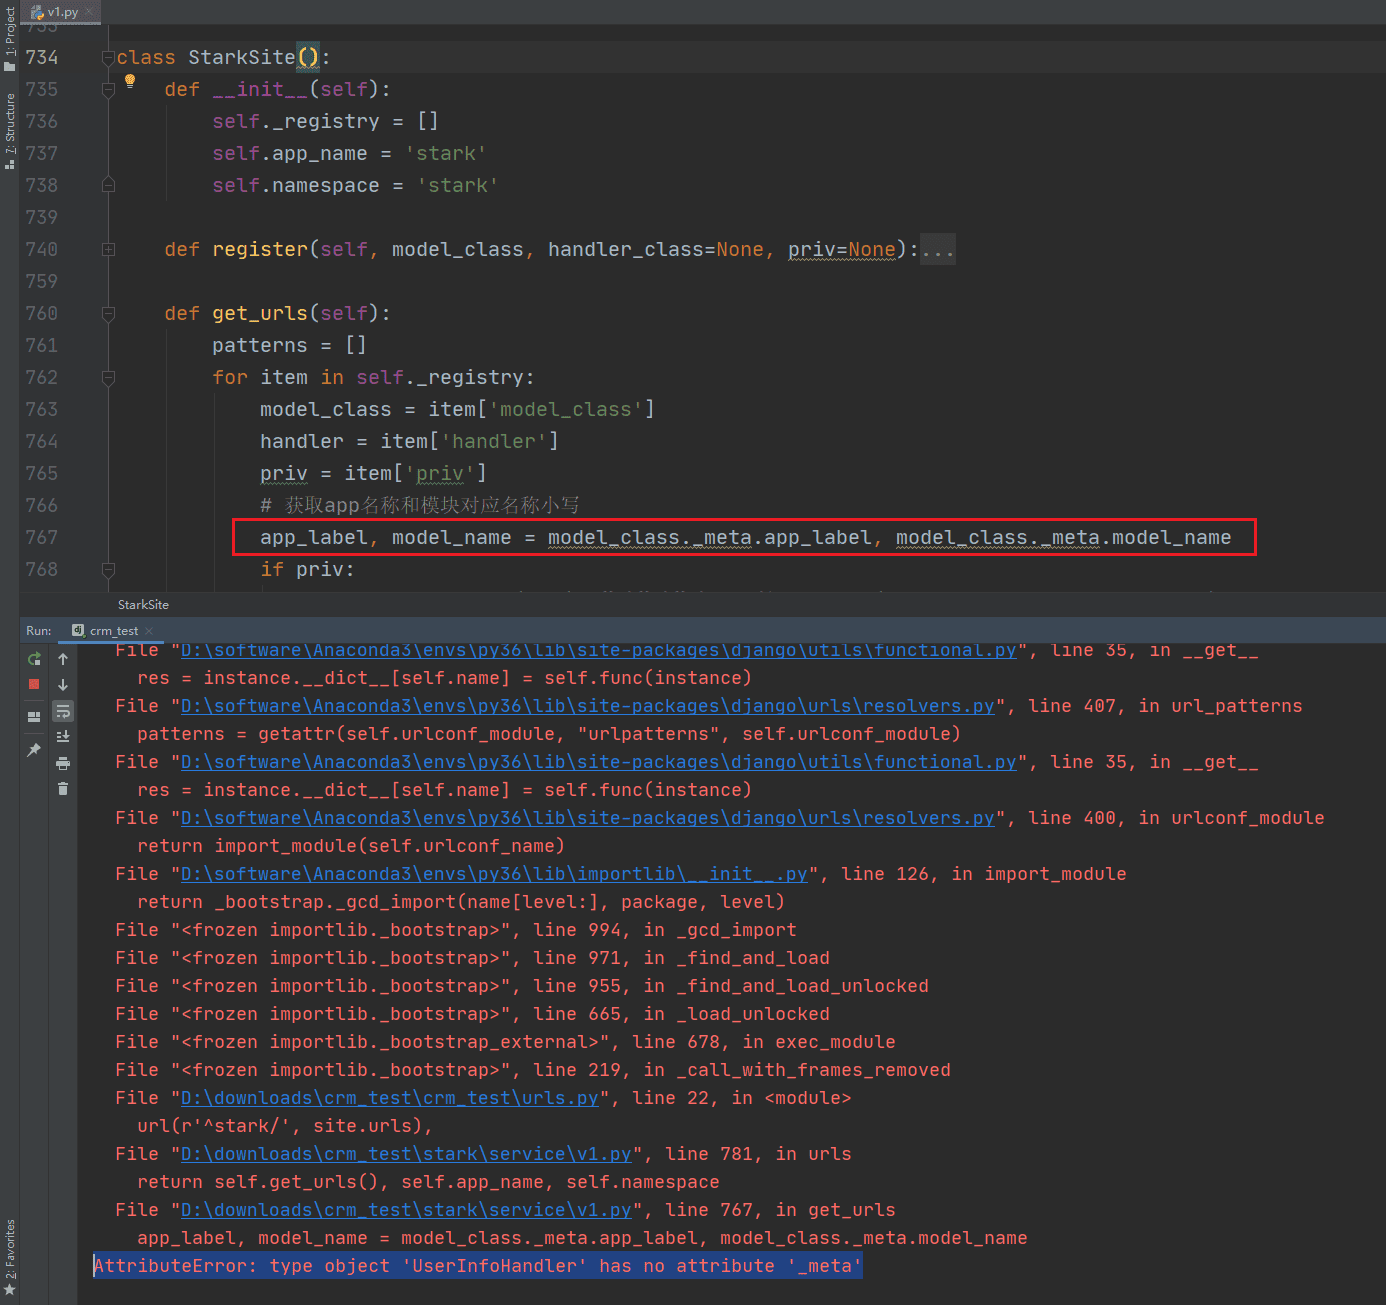The width and height of the screenshot is (1386, 1305).
Task: Clear all console output with trash icon
Action: tap(63, 789)
